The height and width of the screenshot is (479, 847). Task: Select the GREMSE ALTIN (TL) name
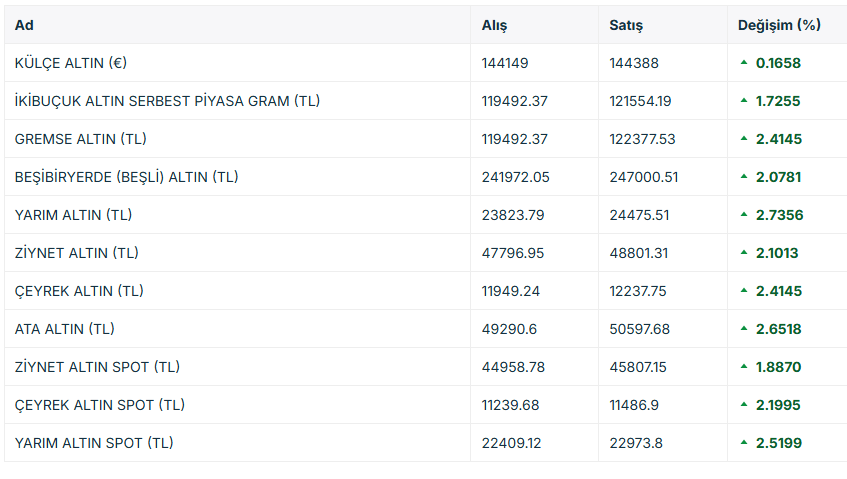(80, 139)
